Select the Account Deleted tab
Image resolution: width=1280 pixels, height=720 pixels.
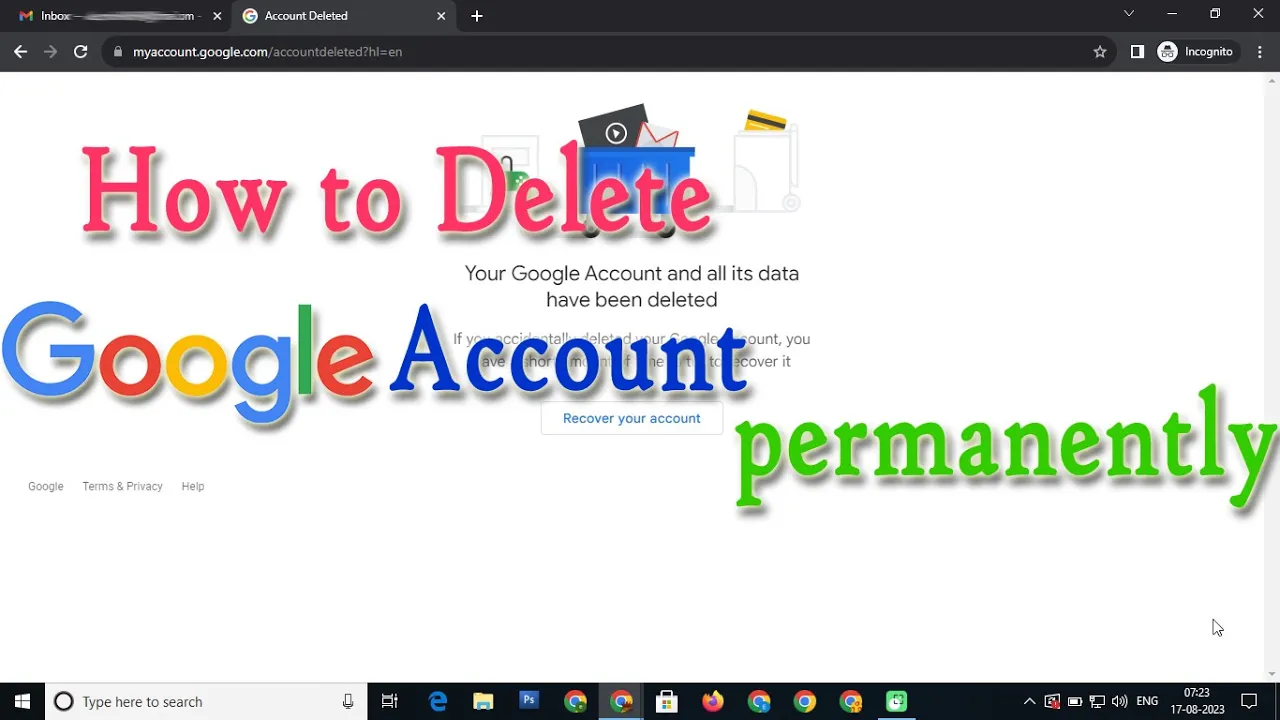(x=343, y=16)
